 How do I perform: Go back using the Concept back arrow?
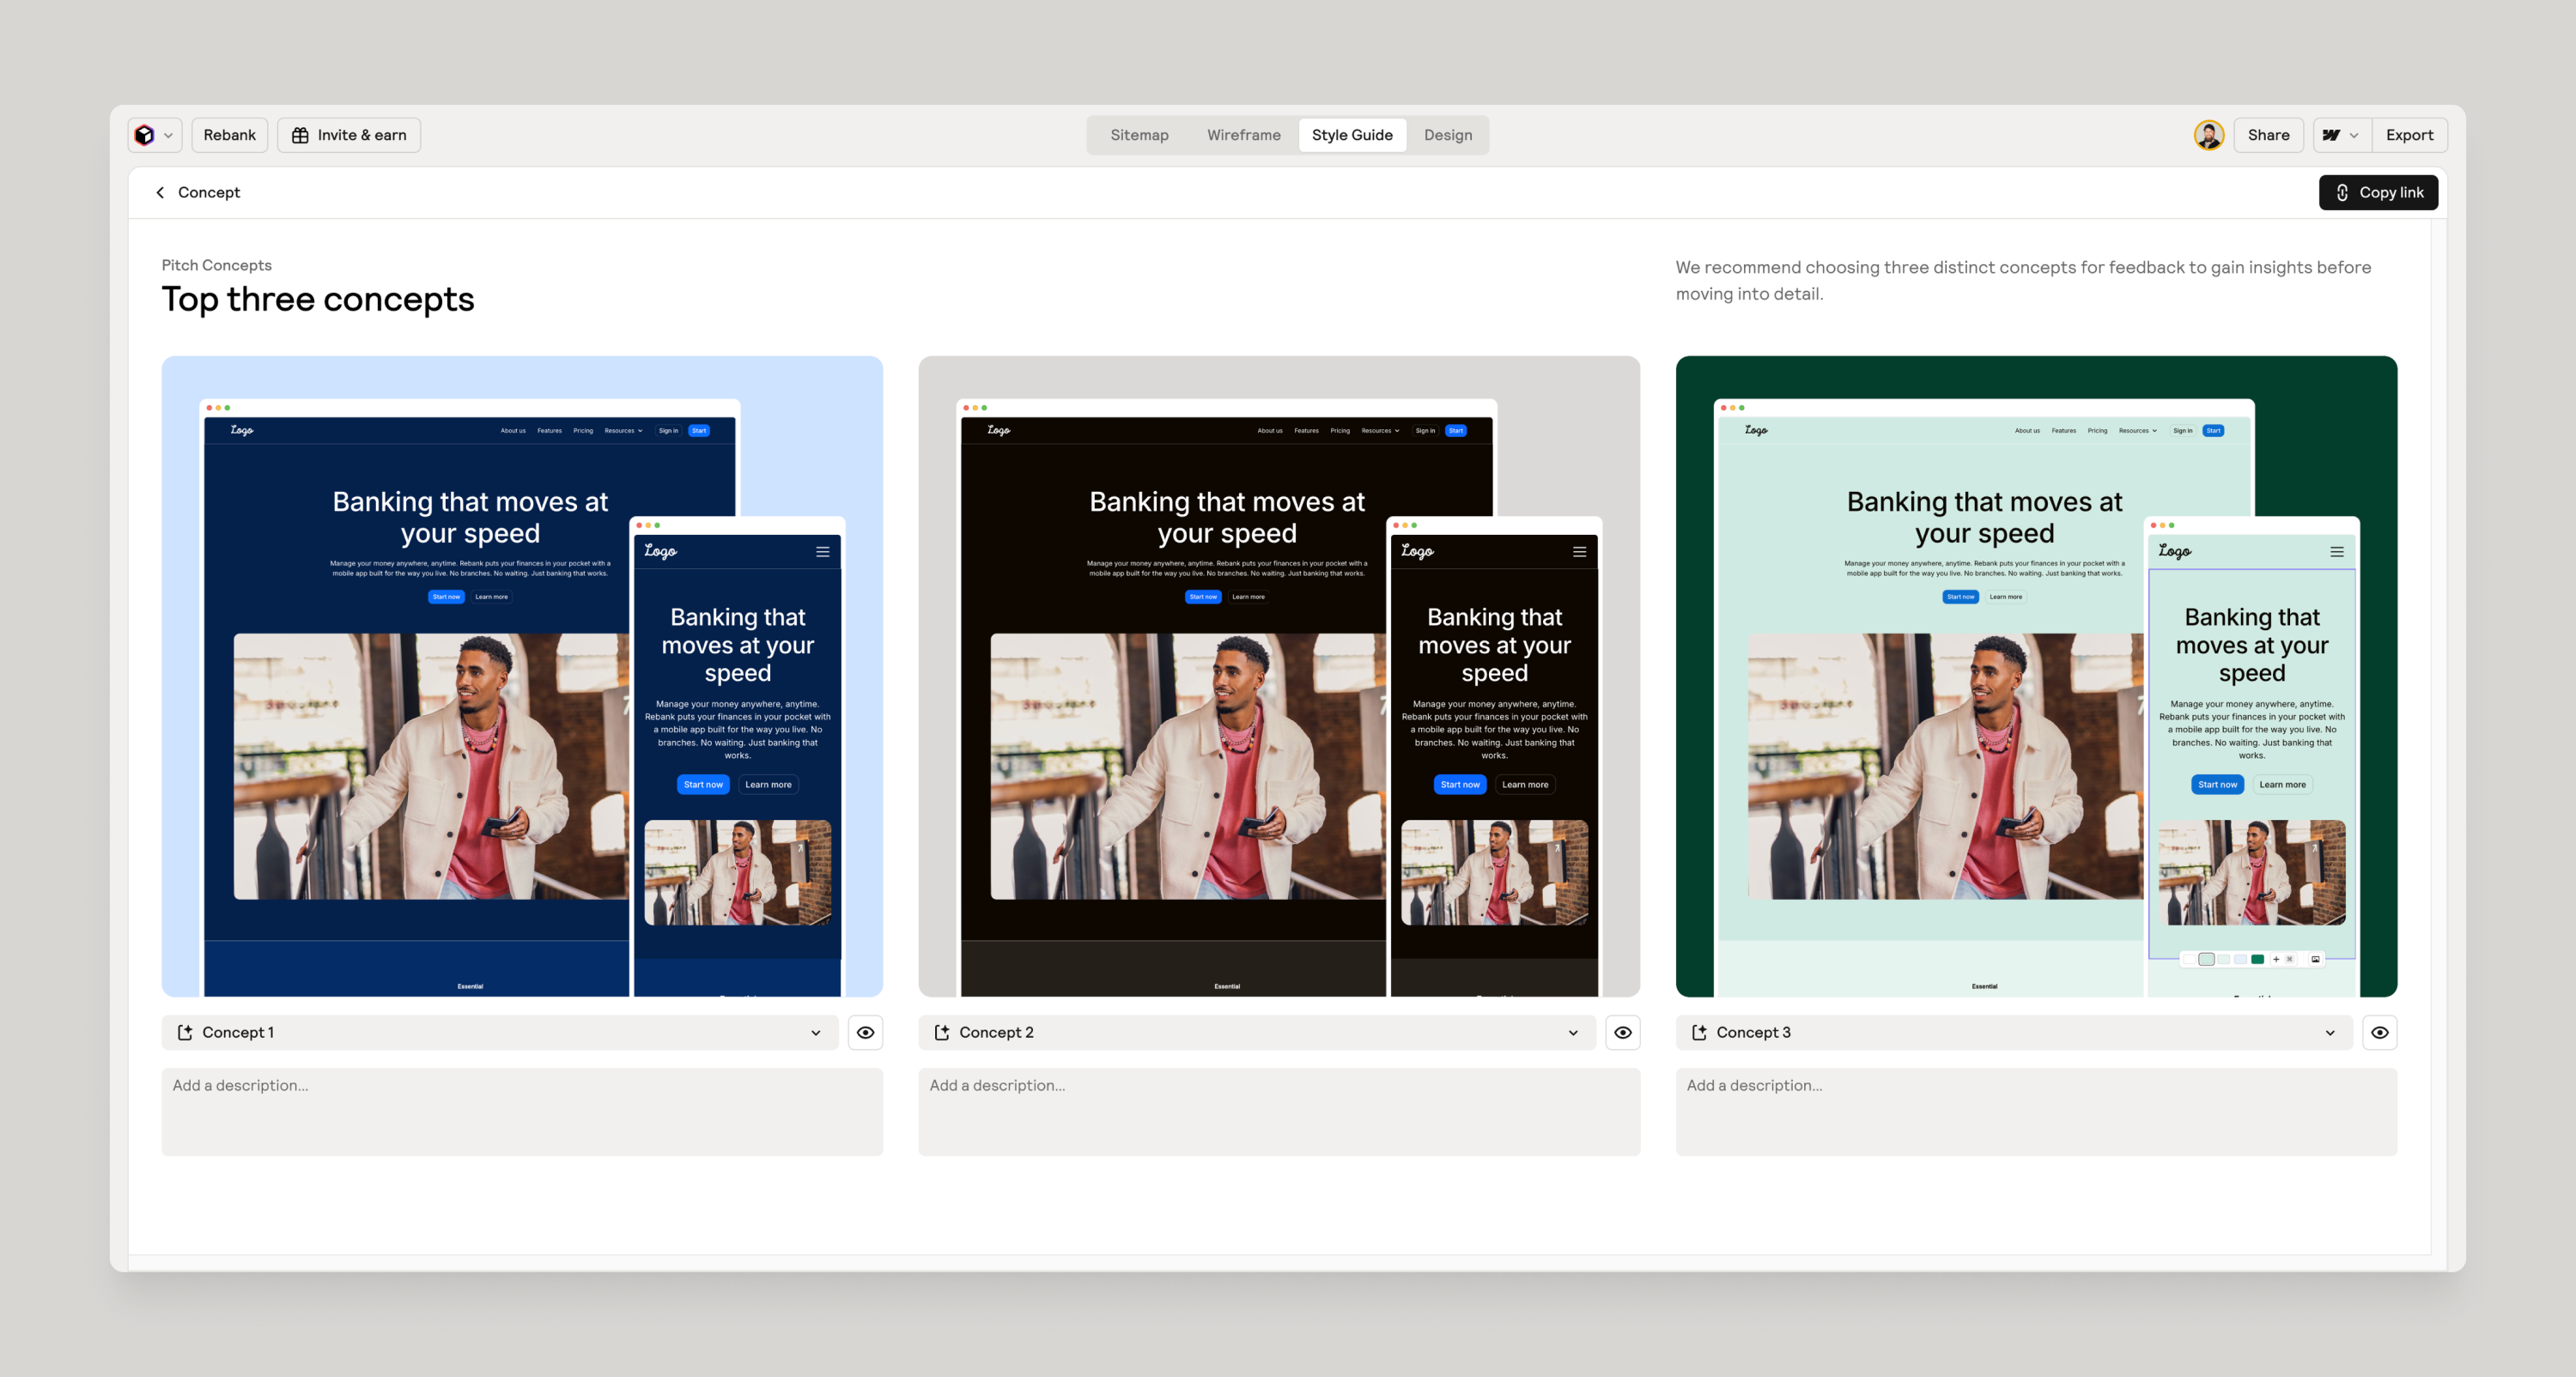tap(160, 192)
